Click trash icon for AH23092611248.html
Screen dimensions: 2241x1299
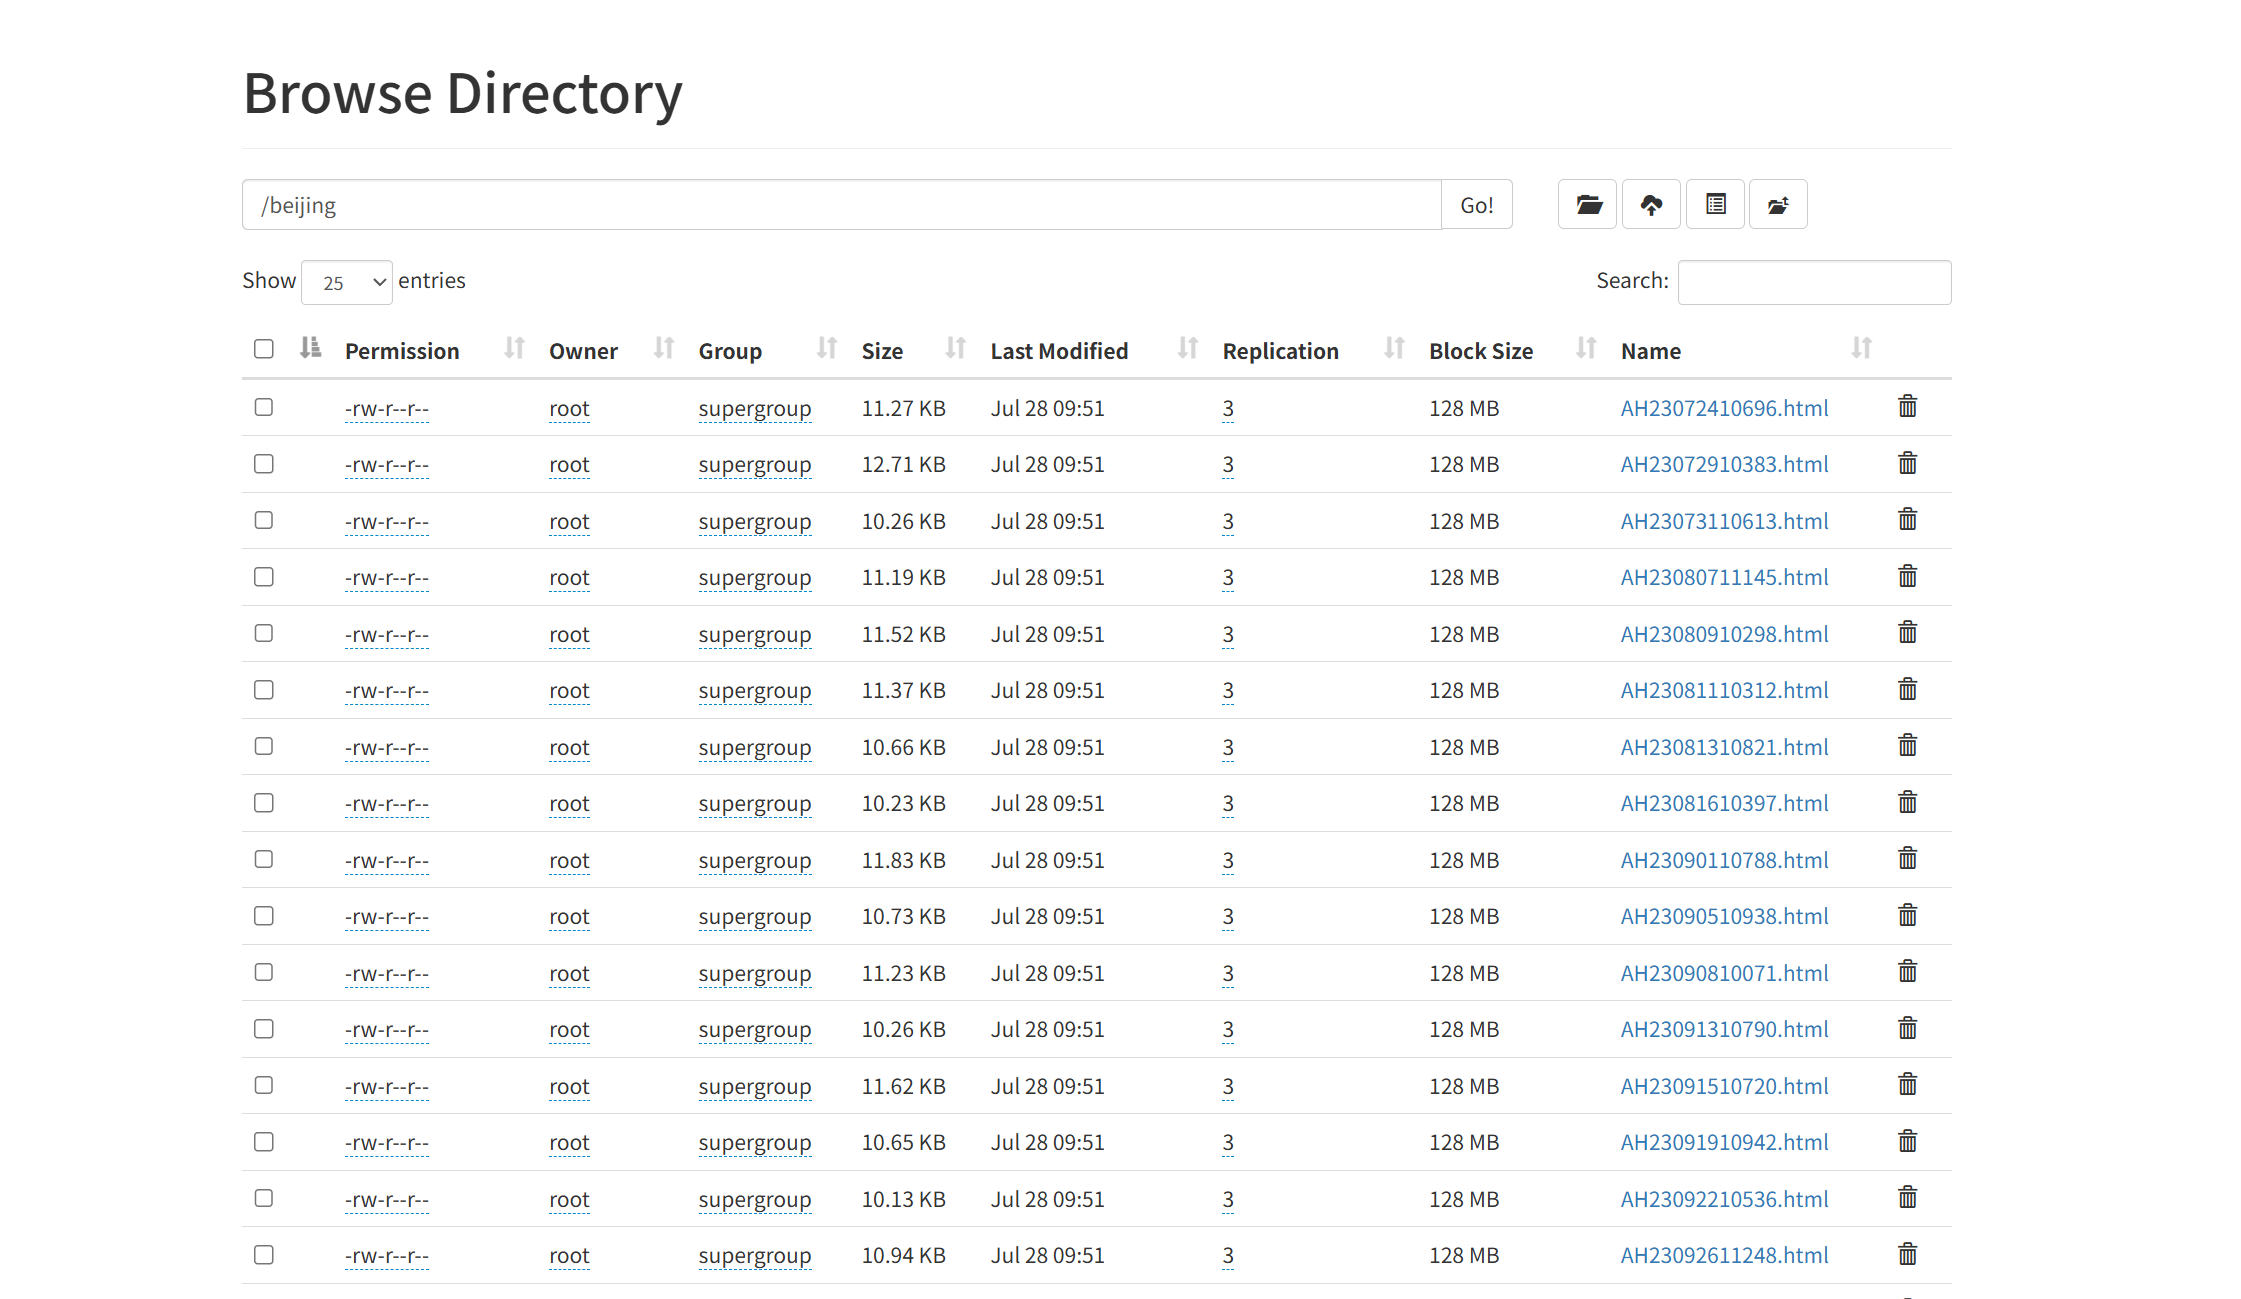coord(1907,1255)
